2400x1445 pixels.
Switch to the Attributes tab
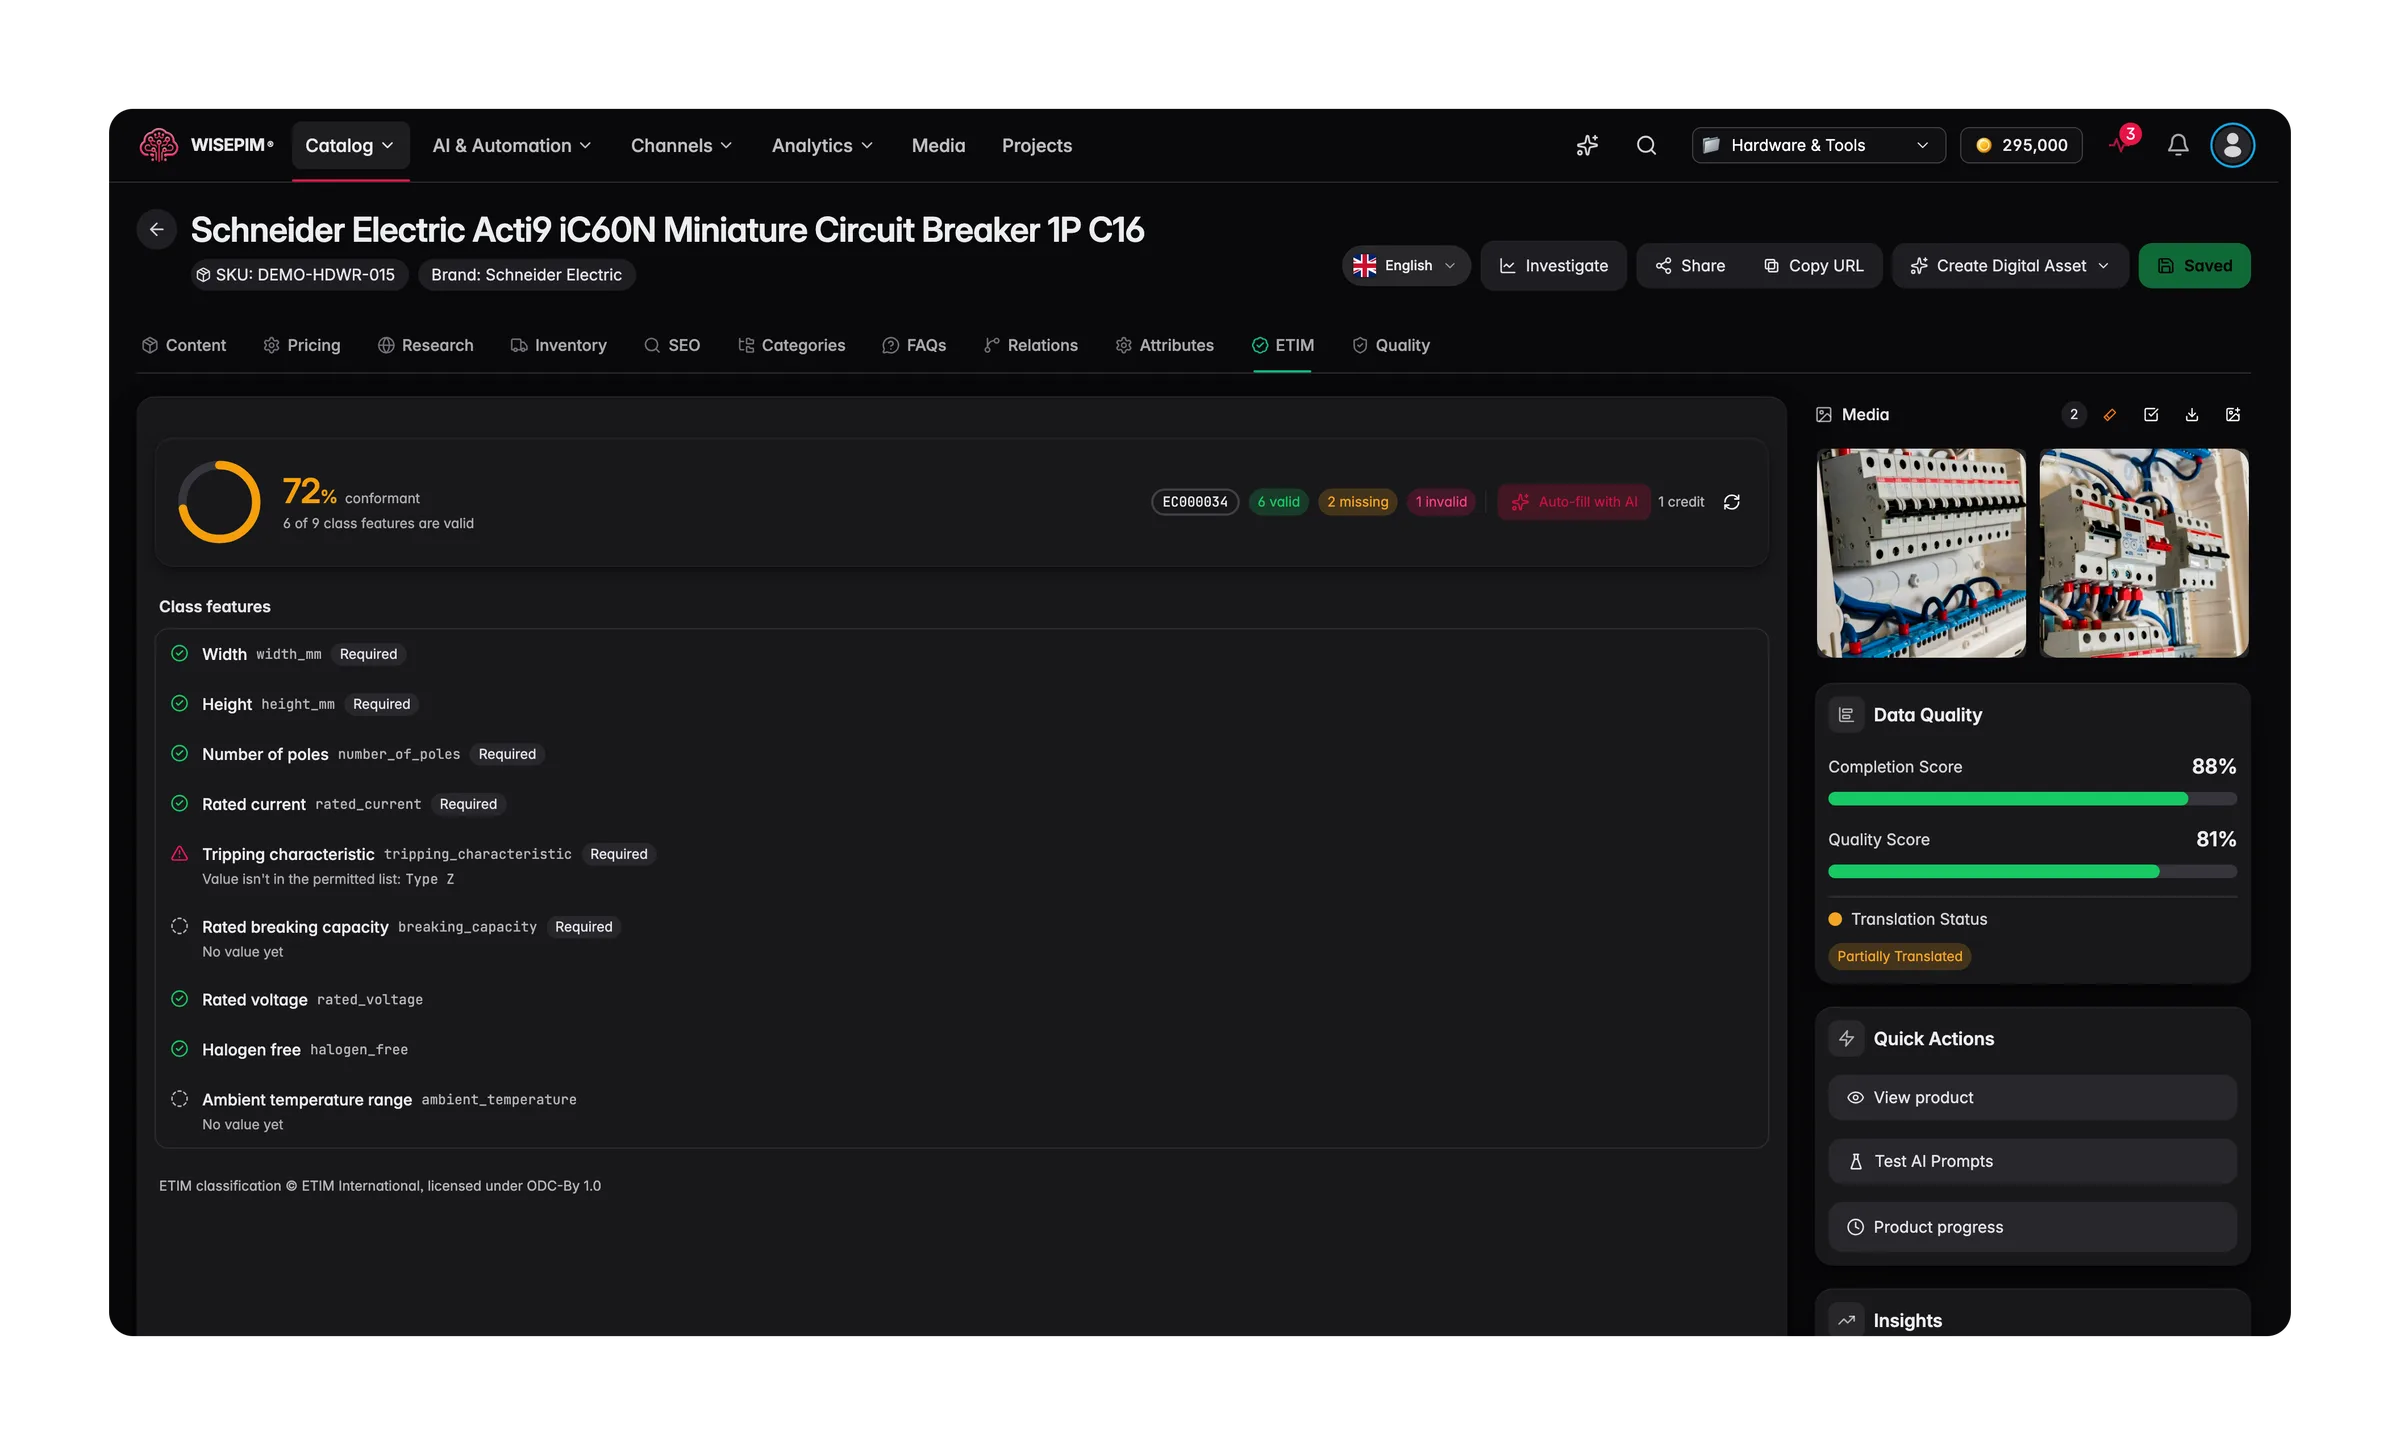pyautogui.click(x=1165, y=345)
